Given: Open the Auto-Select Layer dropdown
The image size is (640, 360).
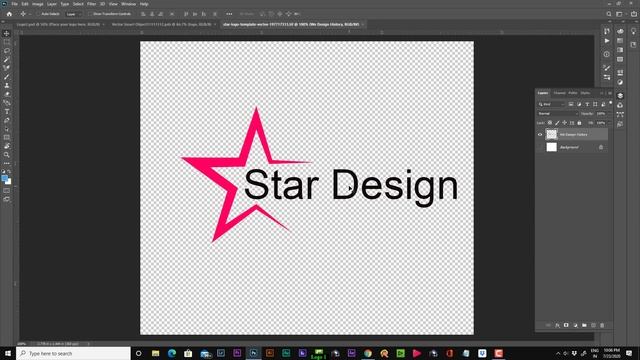Looking at the screenshot, I should 74,14.
